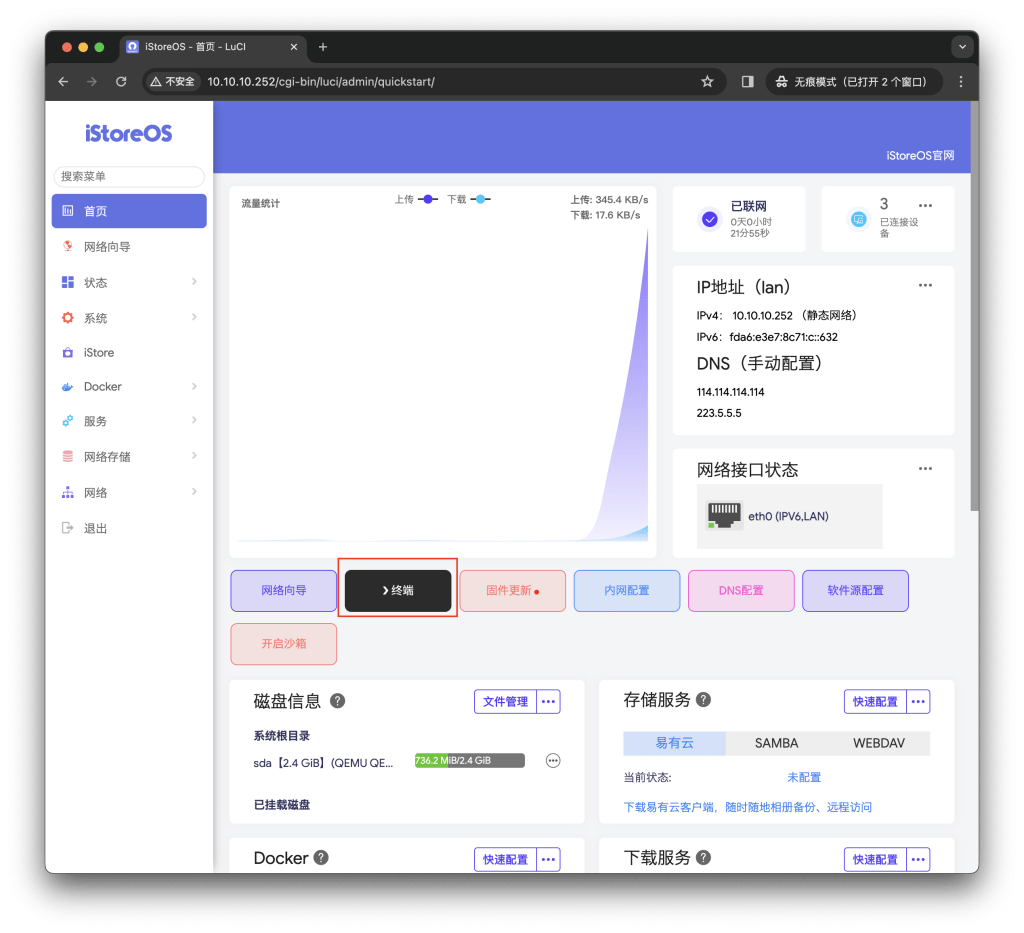
Task: Click the page vertical scrollbar
Action: point(974,307)
